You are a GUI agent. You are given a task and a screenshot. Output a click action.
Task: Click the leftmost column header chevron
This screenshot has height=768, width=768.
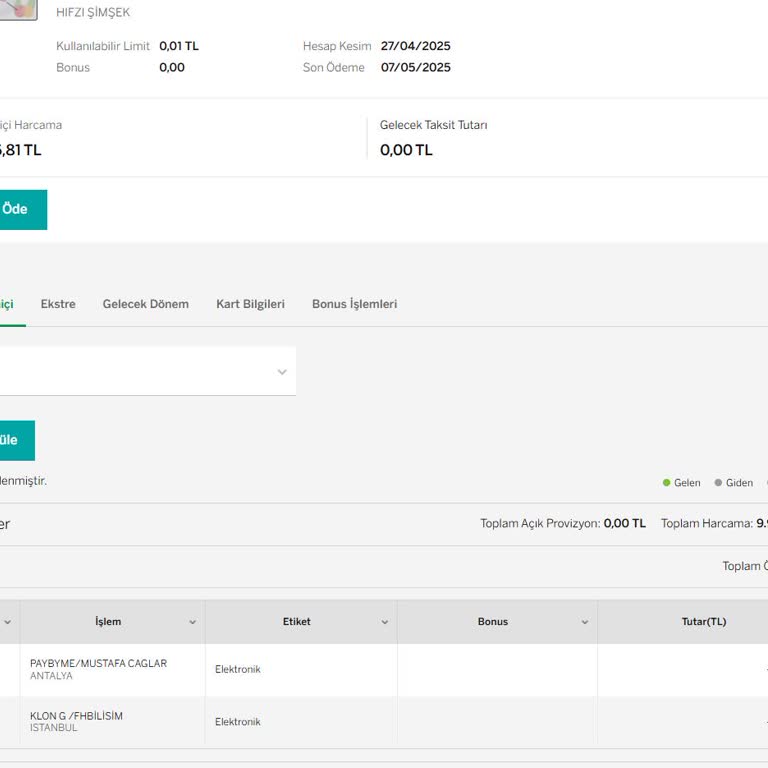7,622
